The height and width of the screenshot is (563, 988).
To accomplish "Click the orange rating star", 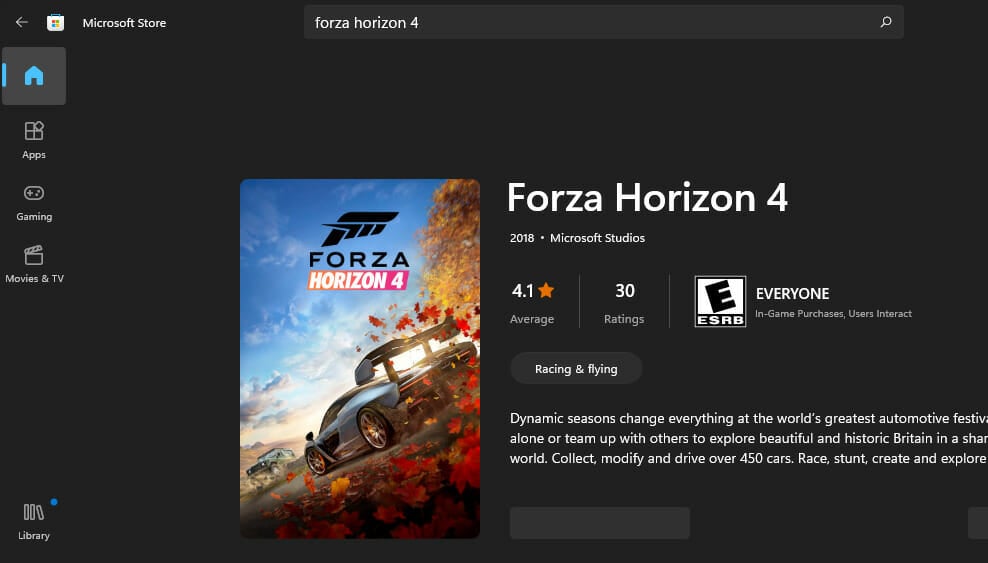I will coord(546,290).
